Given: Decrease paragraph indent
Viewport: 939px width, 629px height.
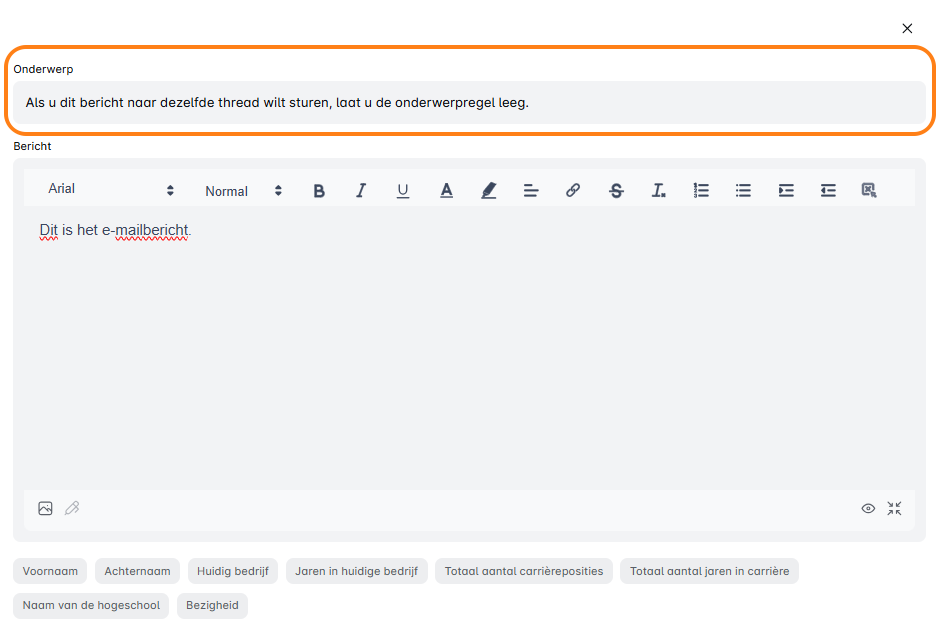Looking at the screenshot, I should coord(828,190).
